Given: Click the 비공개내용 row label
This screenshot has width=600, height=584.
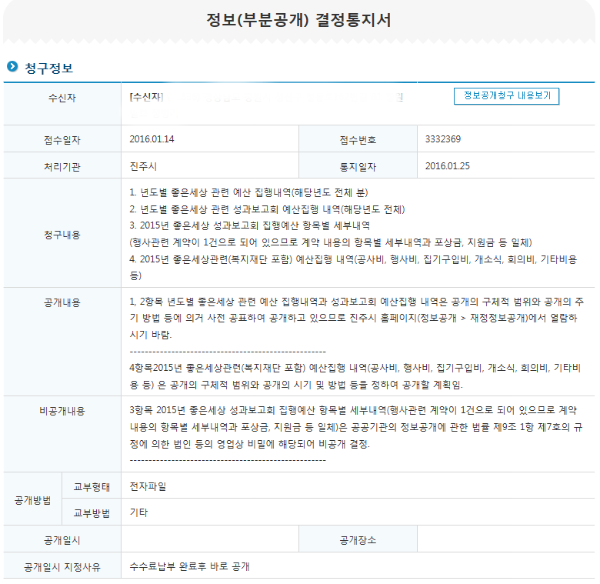Looking at the screenshot, I should tap(61, 410).
